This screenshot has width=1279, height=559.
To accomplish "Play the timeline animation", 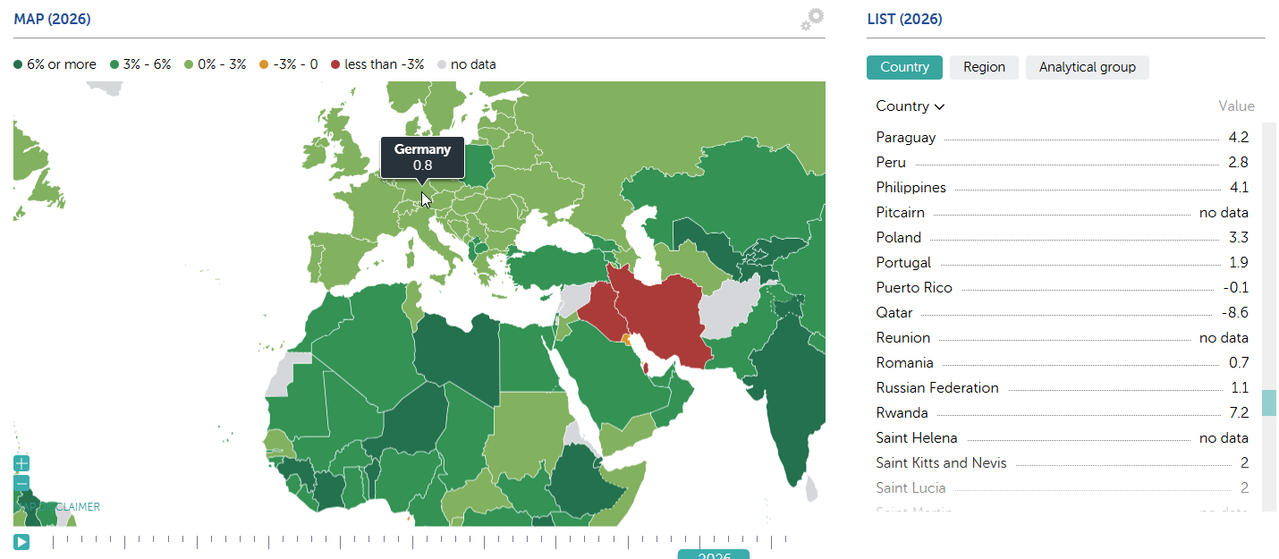I will [x=22, y=542].
